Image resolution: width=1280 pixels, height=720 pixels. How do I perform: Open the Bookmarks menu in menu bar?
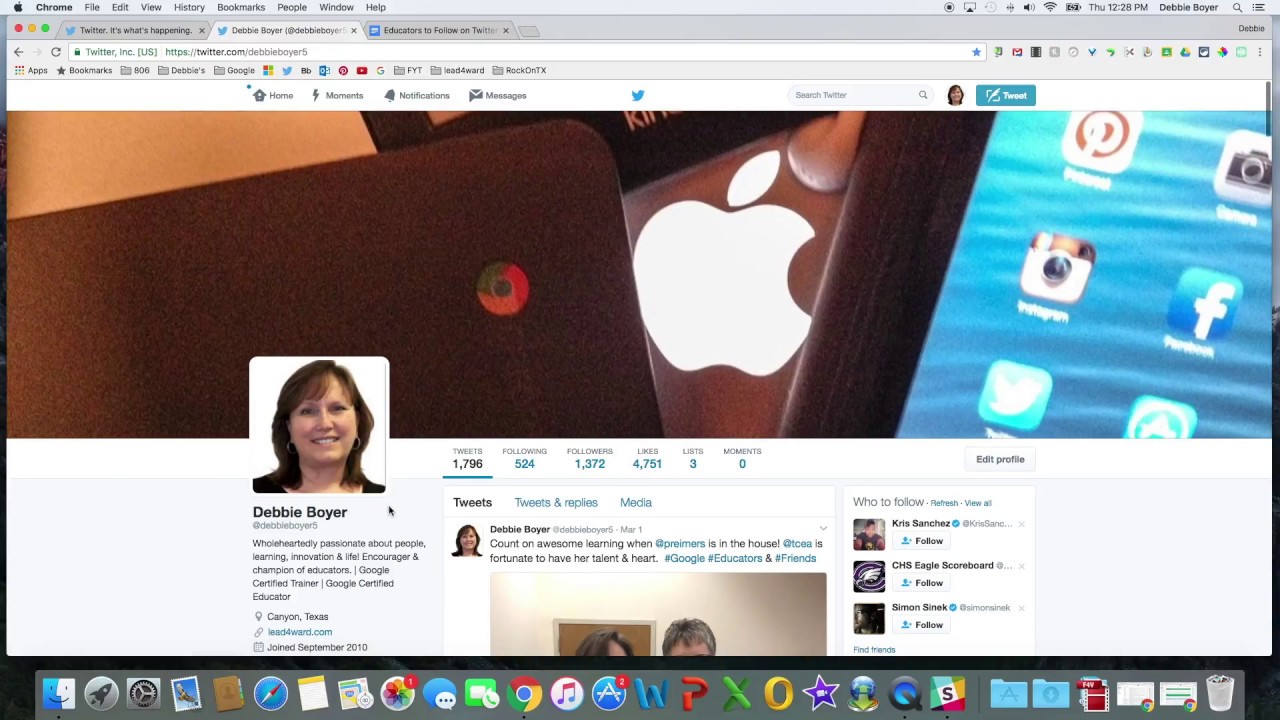click(x=241, y=7)
